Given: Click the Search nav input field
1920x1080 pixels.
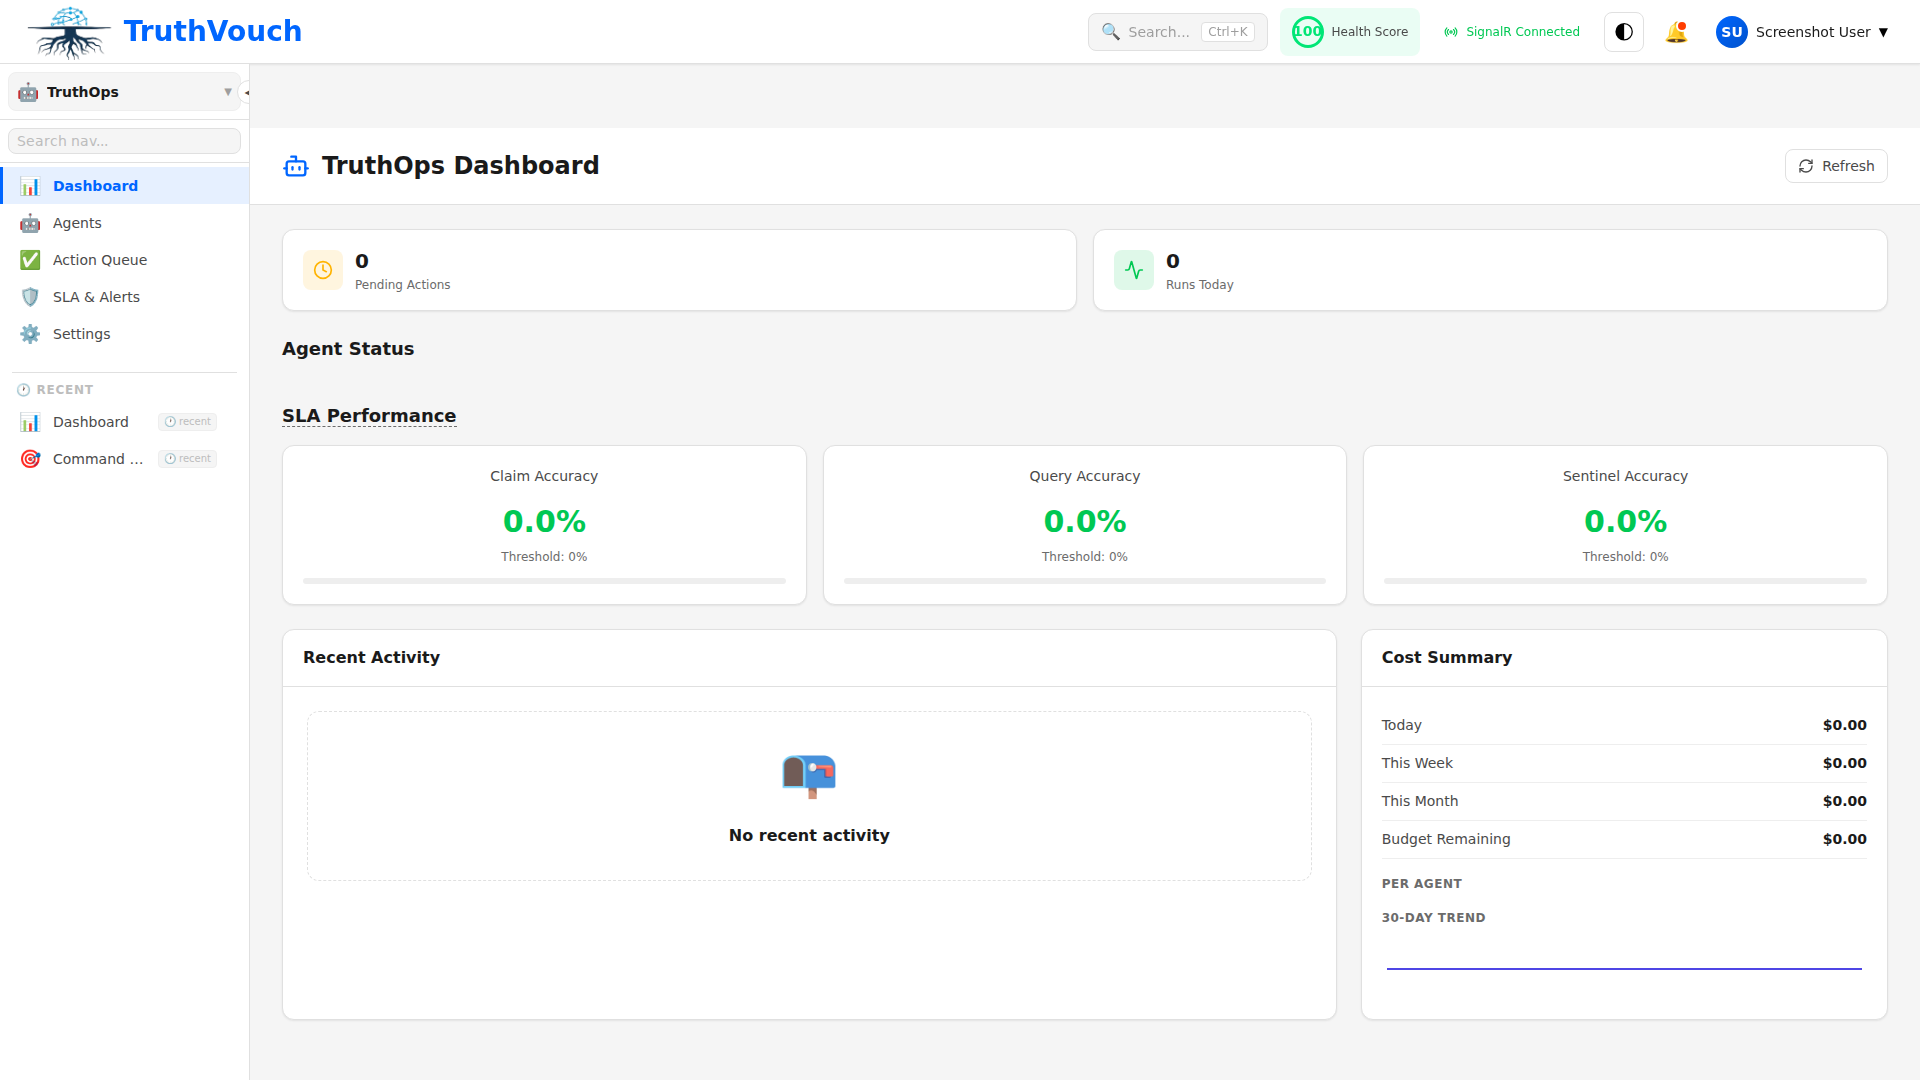Looking at the screenshot, I should tap(123, 140).
